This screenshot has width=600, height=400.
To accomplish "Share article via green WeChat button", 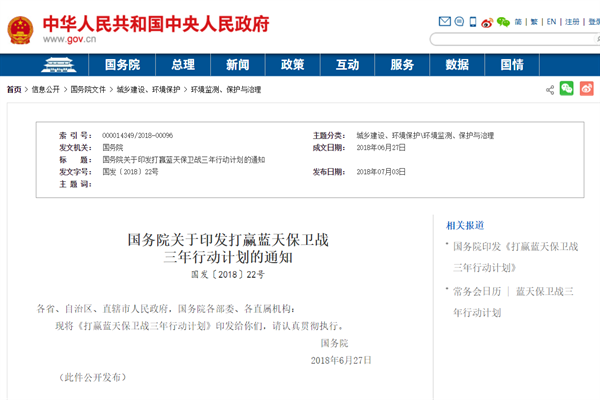I will tap(567, 89).
